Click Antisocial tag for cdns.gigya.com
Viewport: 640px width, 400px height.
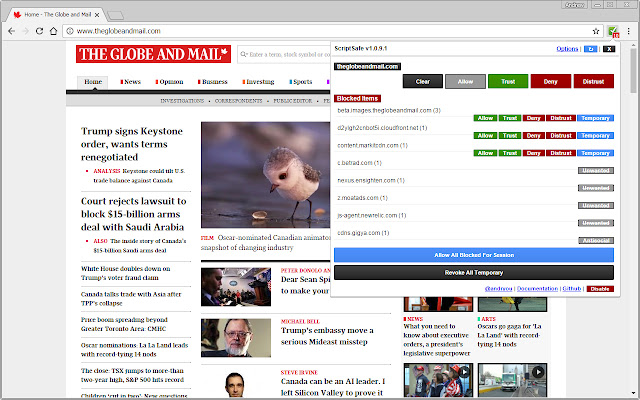(x=596, y=241)
